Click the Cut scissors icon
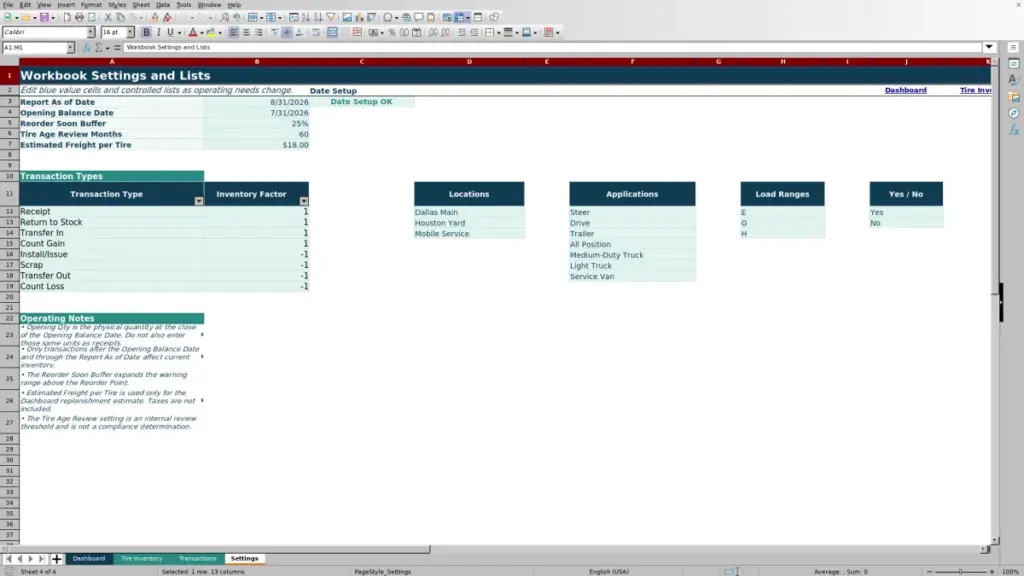1024x576 pixels. [108, 18]
